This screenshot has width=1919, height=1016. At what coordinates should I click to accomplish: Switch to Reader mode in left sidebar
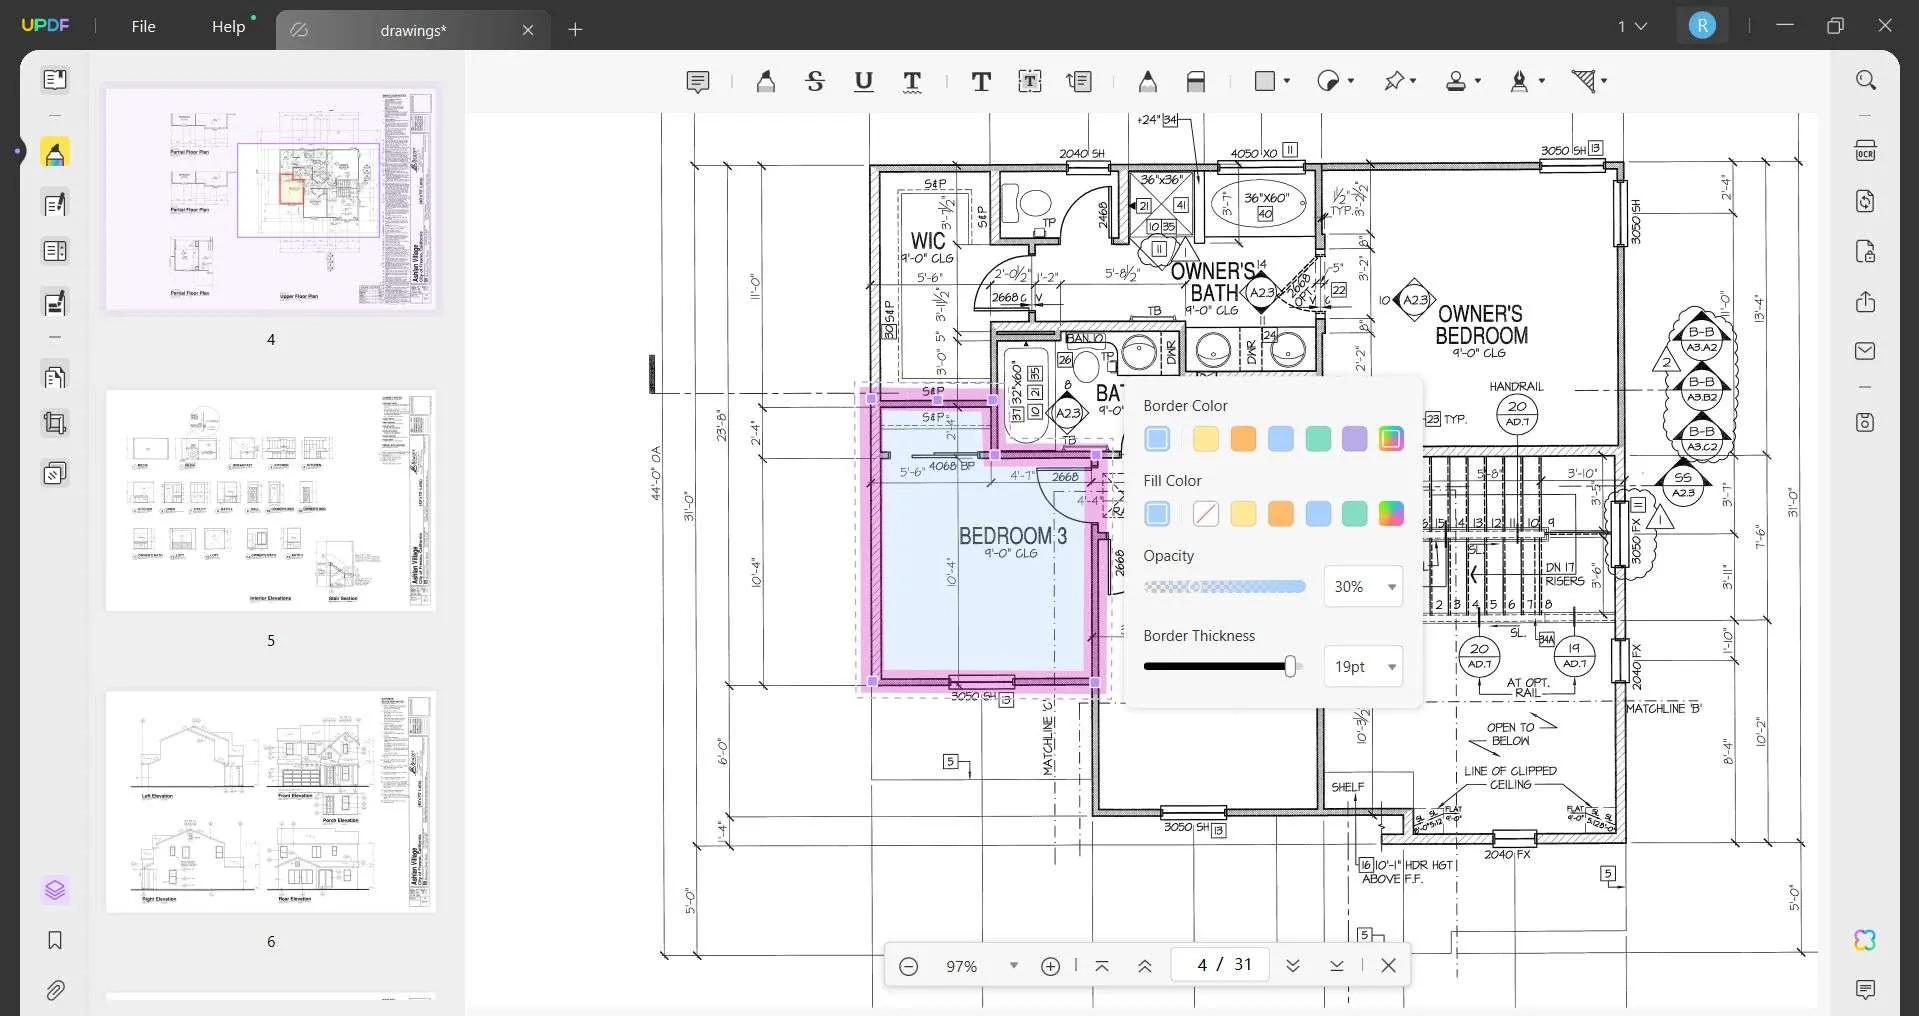pyautogui.click(x=55, y=79)
